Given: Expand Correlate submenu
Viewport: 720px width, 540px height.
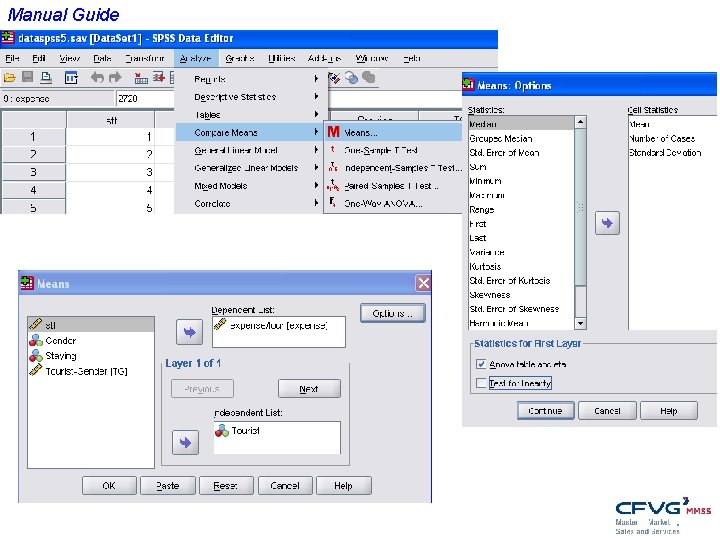Looking at the screenshot, I should (x=252, y=203).
